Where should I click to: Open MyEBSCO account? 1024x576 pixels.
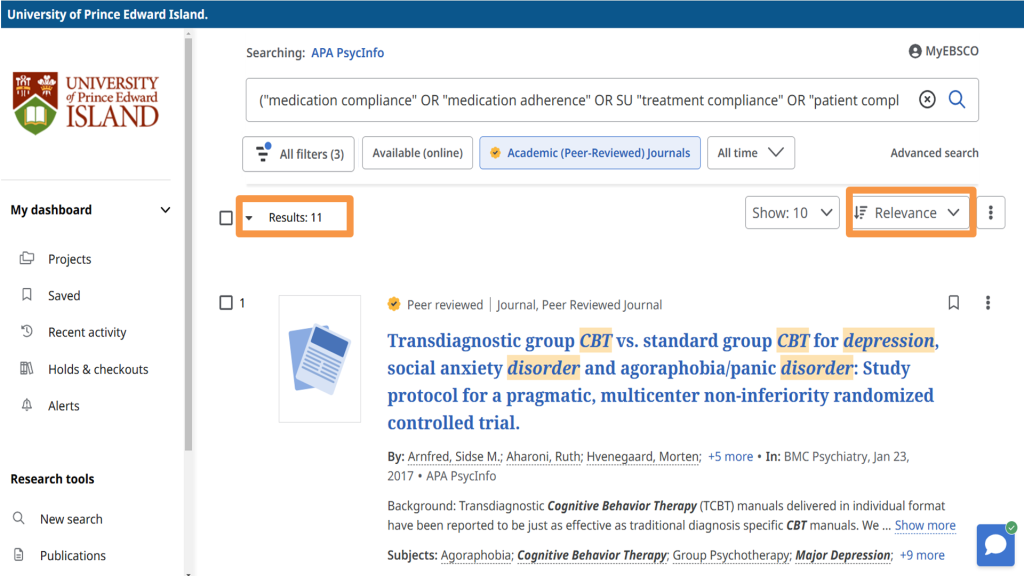943,51
